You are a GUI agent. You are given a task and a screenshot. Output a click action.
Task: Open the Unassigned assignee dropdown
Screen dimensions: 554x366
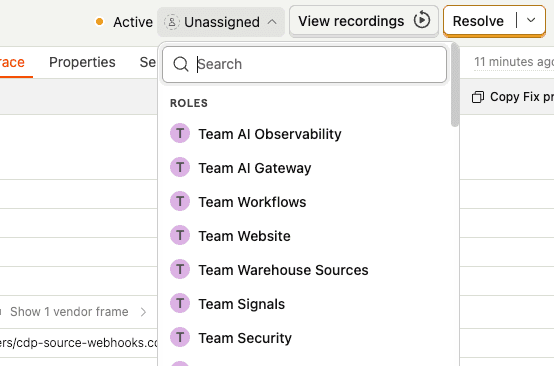[x=221, y=22]
